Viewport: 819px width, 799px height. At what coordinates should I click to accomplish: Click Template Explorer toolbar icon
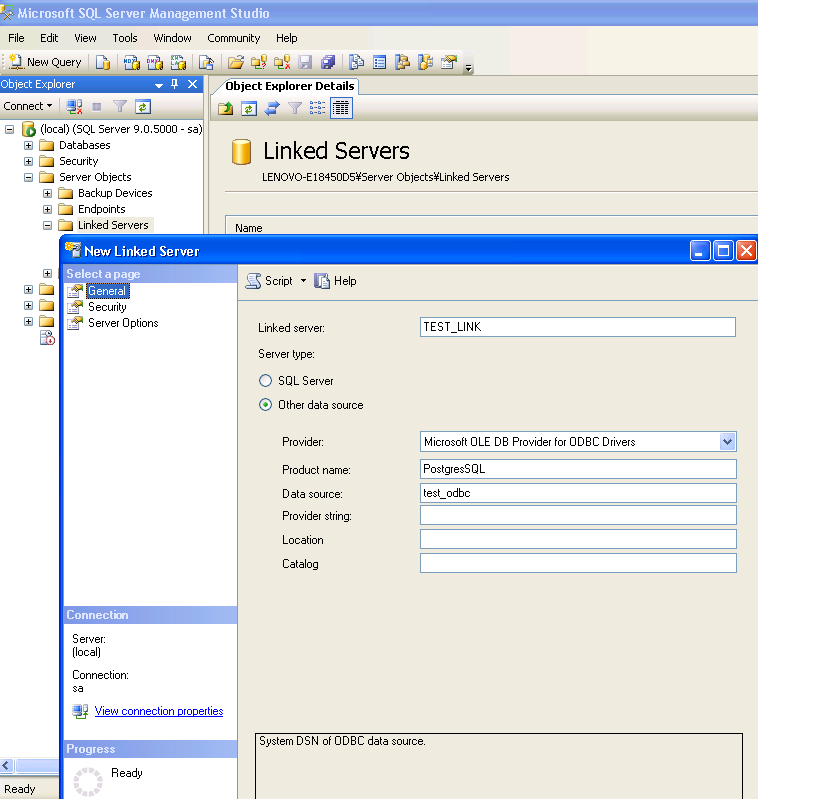click(x=426, y=63)
